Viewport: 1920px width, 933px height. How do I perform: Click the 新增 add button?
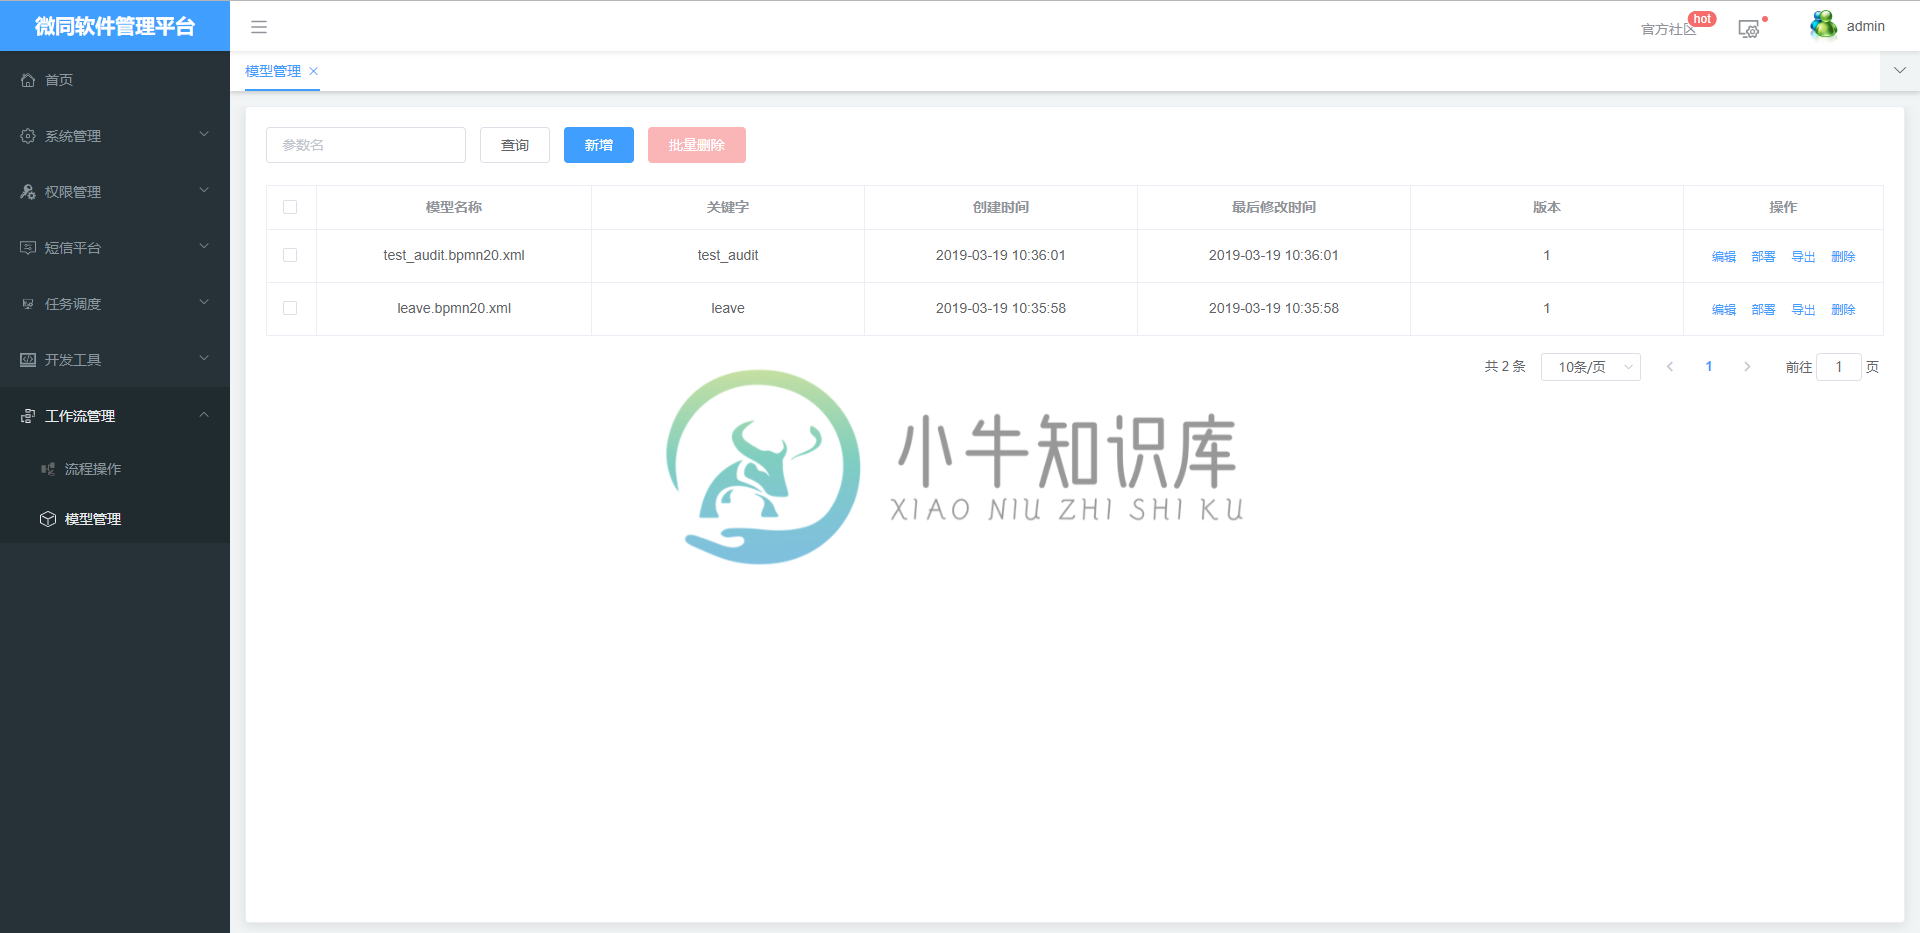[x=599, y=145]
